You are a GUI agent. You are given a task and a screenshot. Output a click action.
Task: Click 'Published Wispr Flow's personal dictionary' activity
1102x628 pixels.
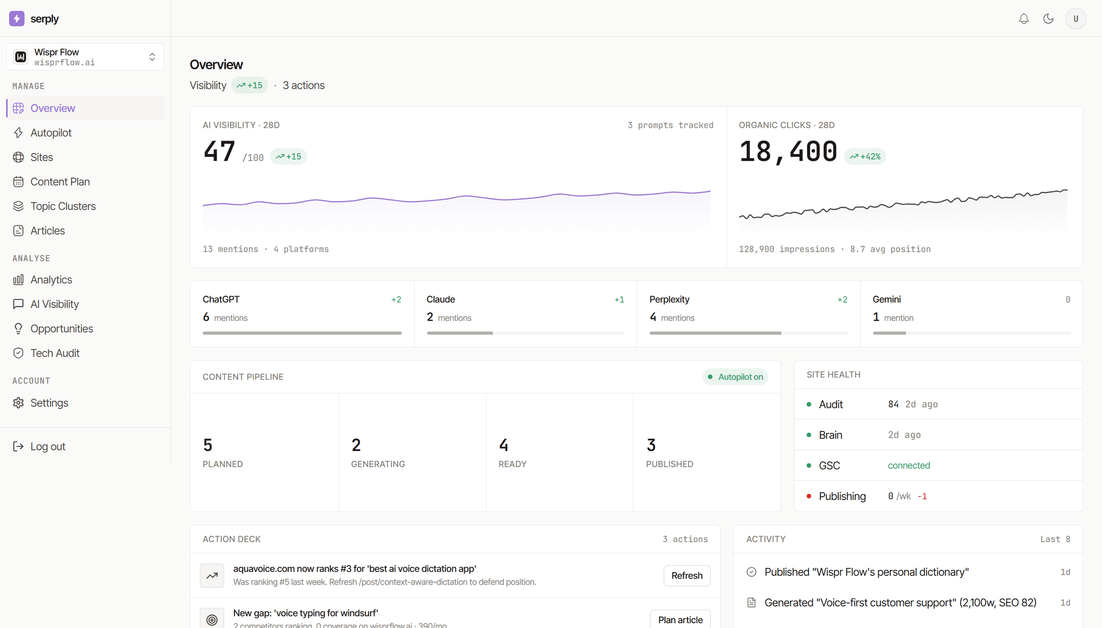click(867, 572)
